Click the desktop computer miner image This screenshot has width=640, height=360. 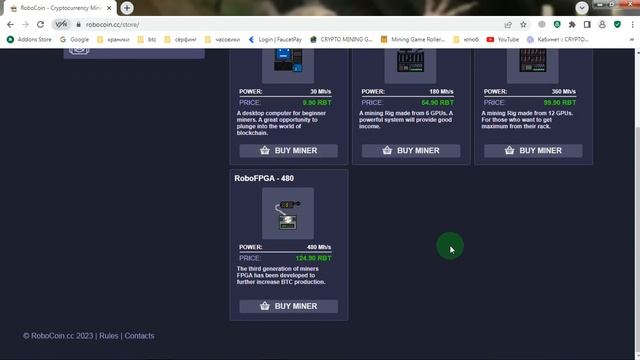288,65
